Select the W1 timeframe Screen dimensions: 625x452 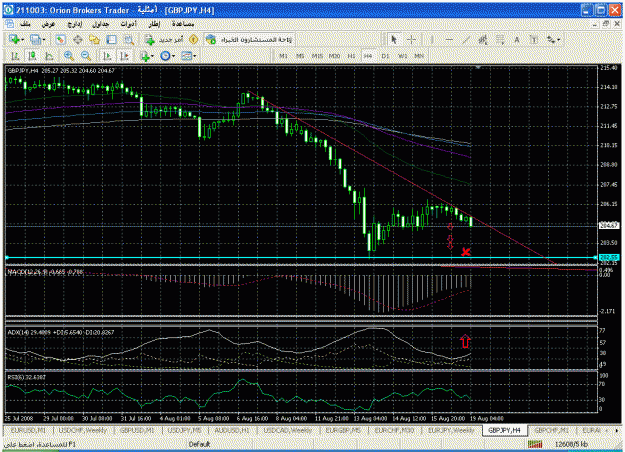402,56
